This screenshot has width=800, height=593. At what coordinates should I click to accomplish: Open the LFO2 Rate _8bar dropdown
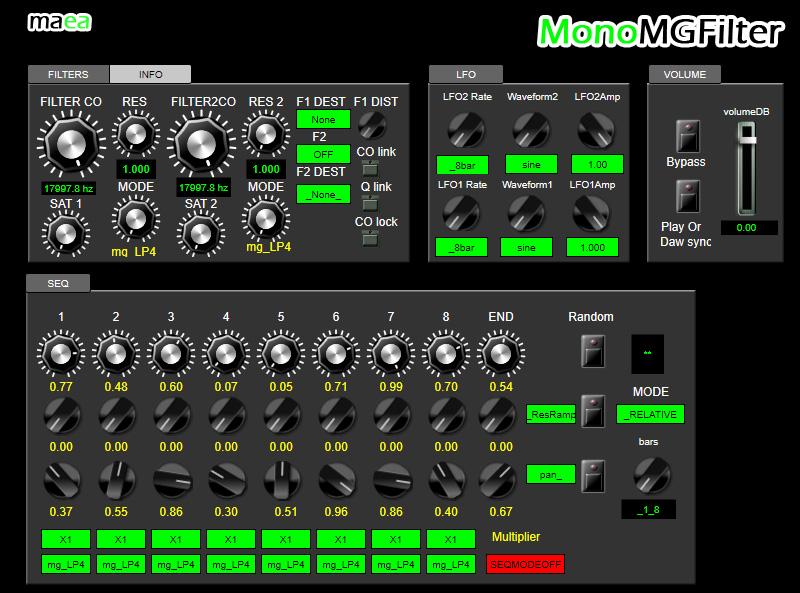pyautogui.click(x=462, y=165)
